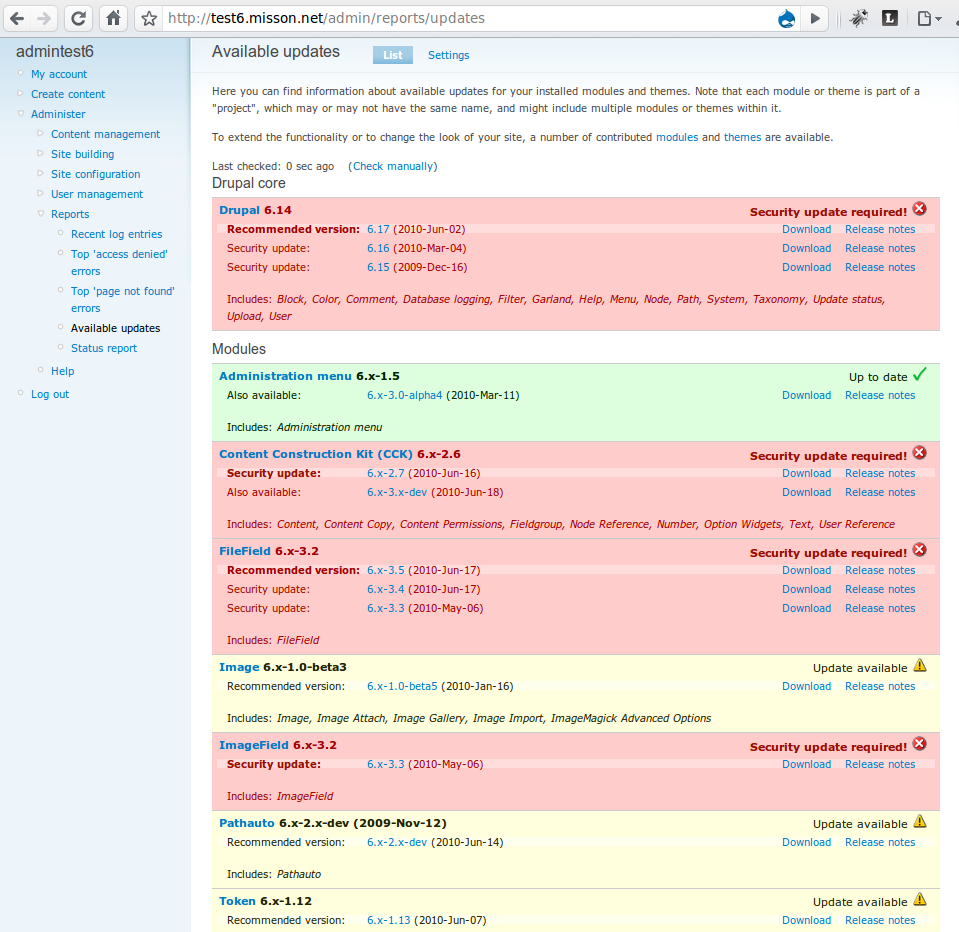Open the page menu dropdown icon
Image resolution: width=959 pixels, height=932 pixels.
(929, 18)
